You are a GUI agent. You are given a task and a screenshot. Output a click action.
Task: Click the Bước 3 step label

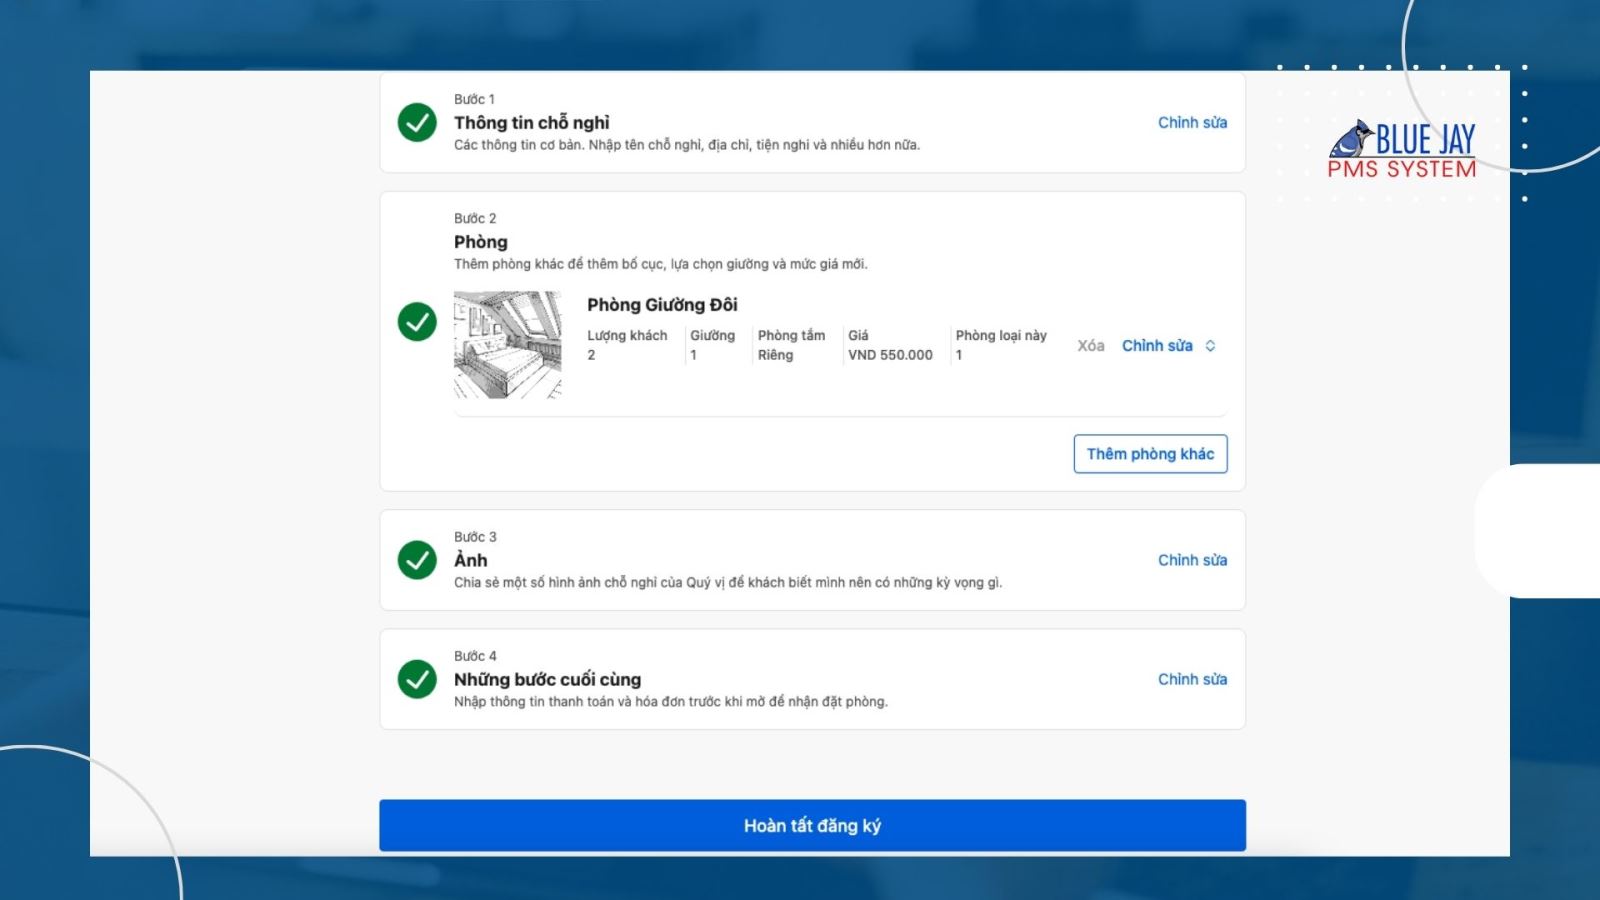pos(475,537)
